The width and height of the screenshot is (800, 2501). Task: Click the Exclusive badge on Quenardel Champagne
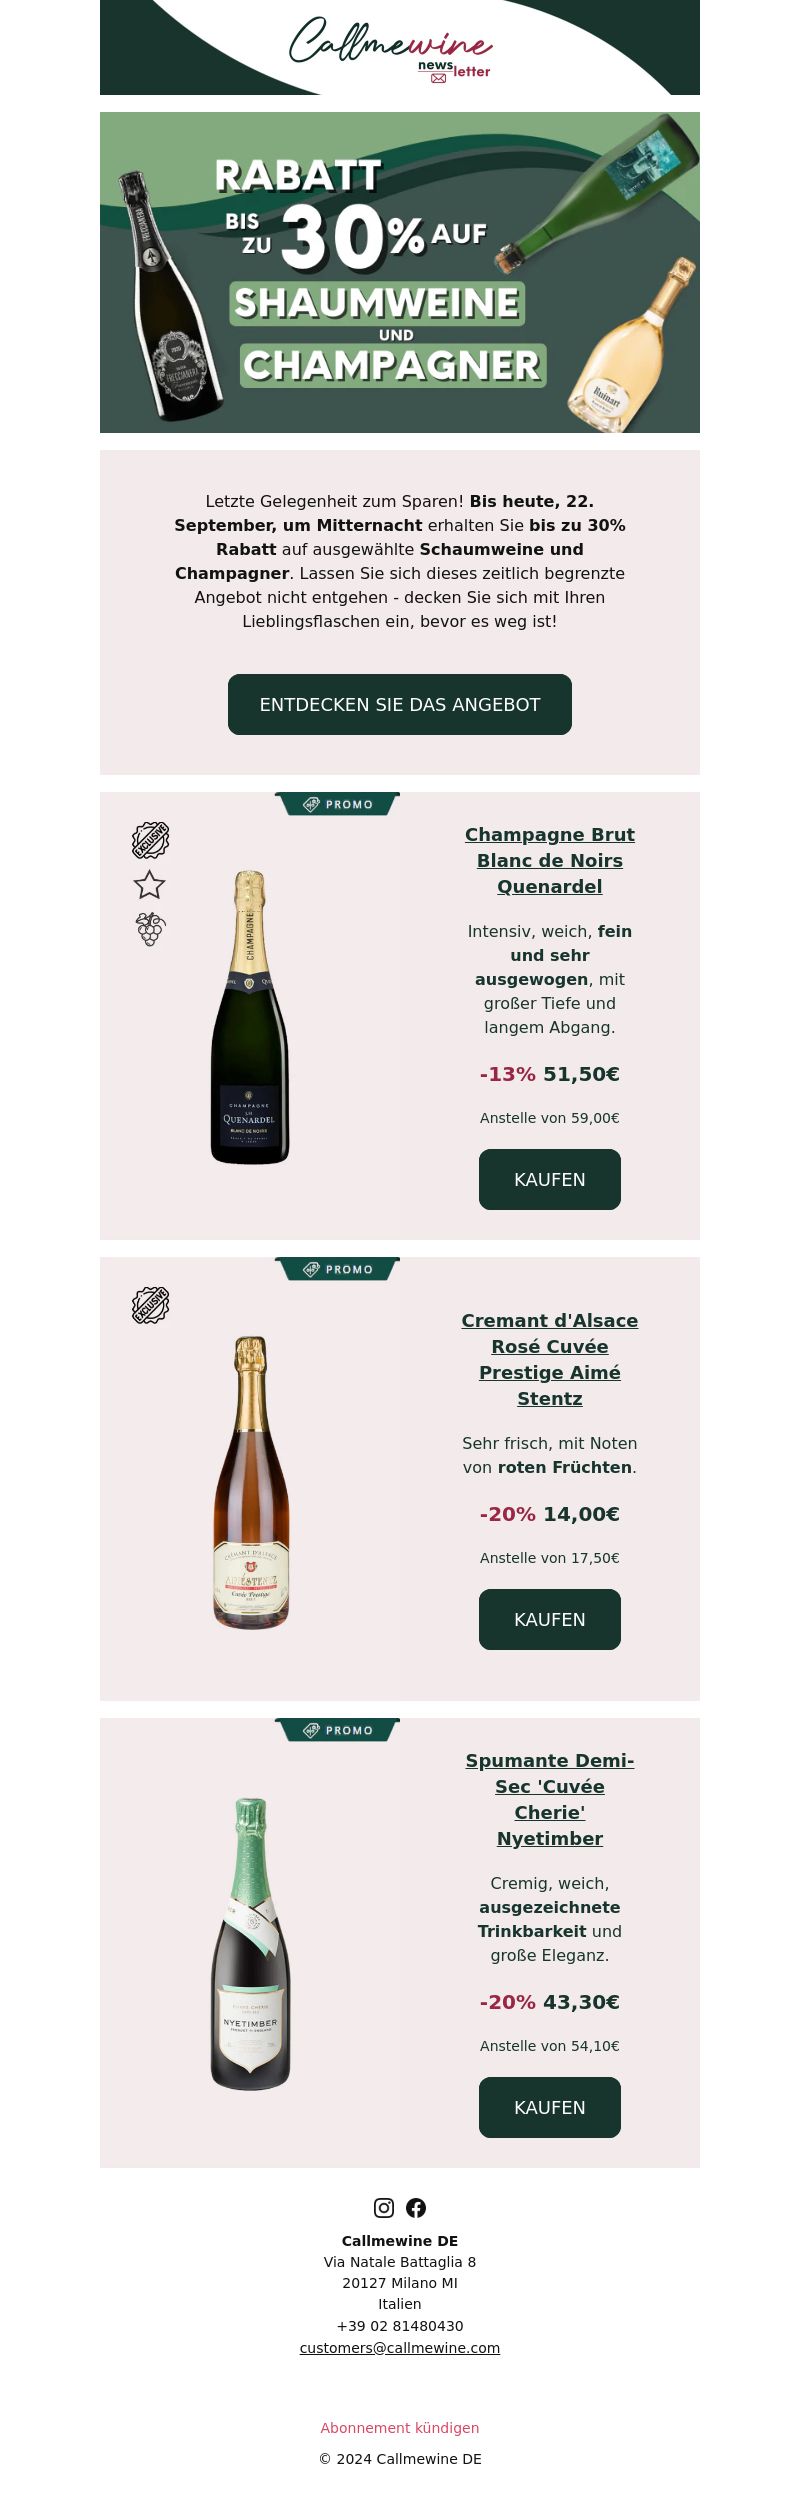point(150,841)
